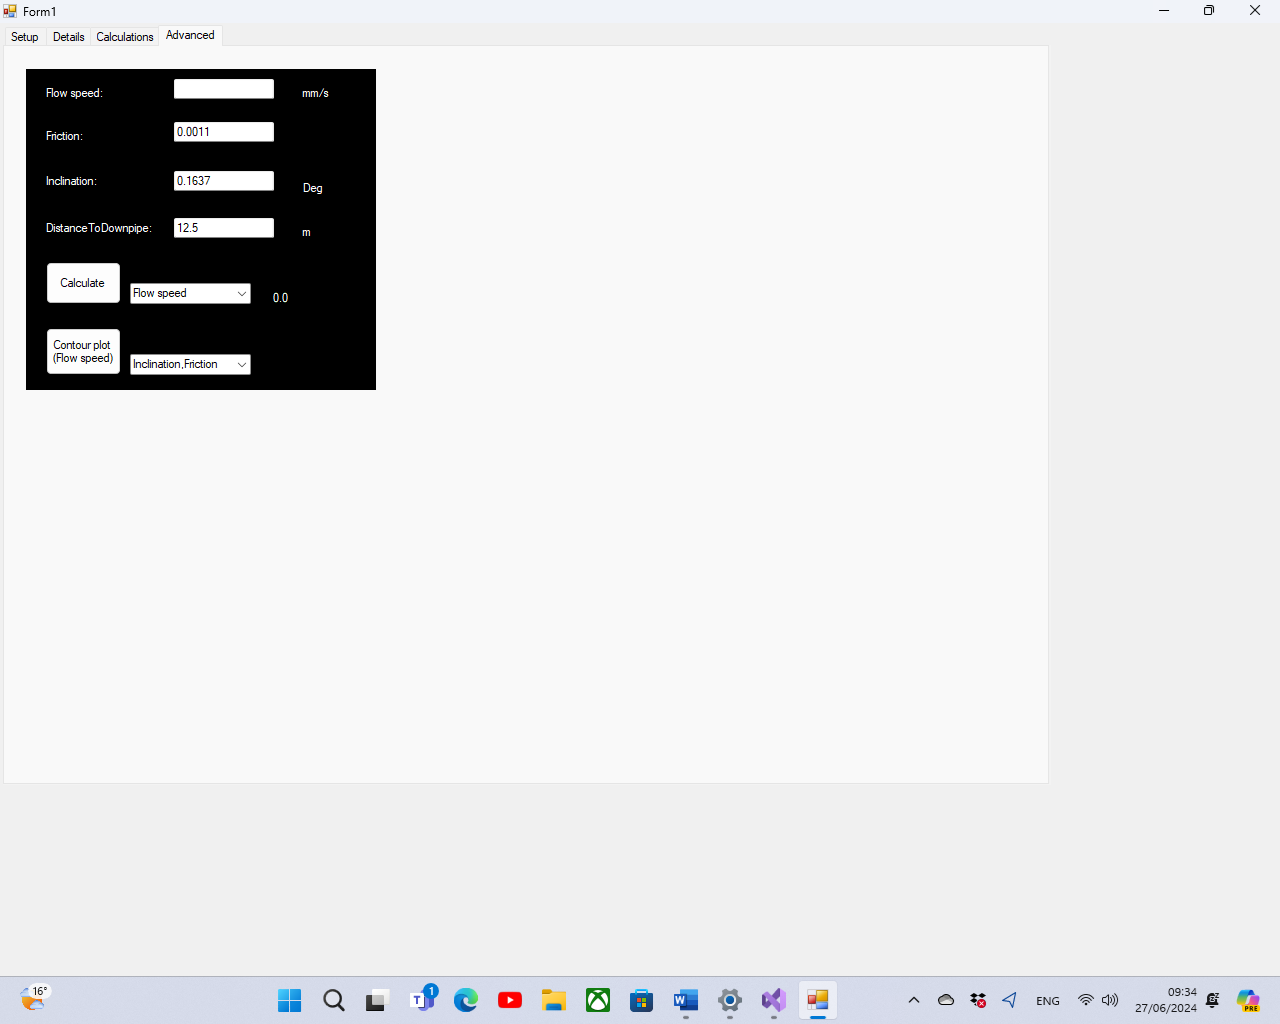
Task: Open Microsoft Word from the taskbar
Action: (686, 1000)
